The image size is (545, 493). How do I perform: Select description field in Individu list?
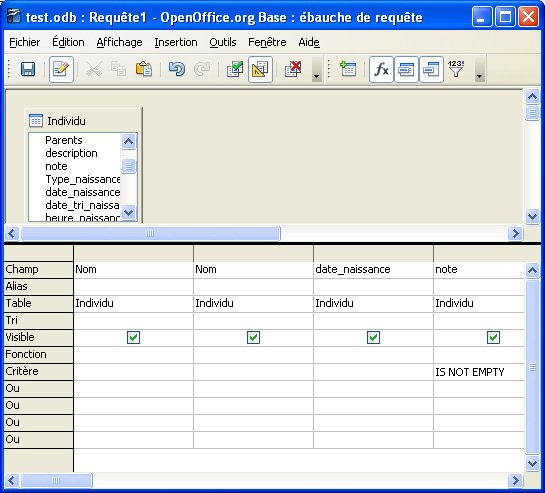pos(71,153)
